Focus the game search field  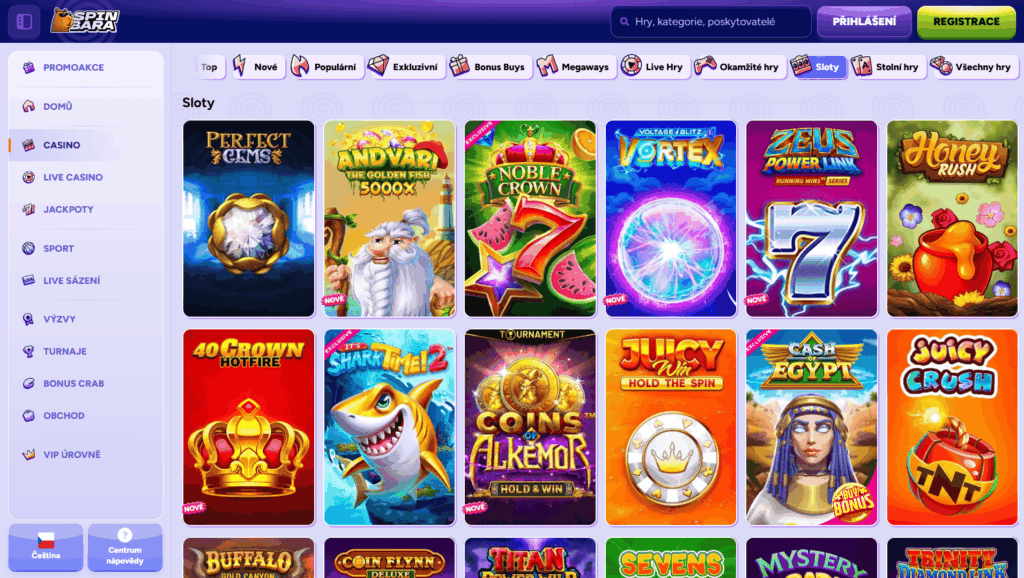711,22
